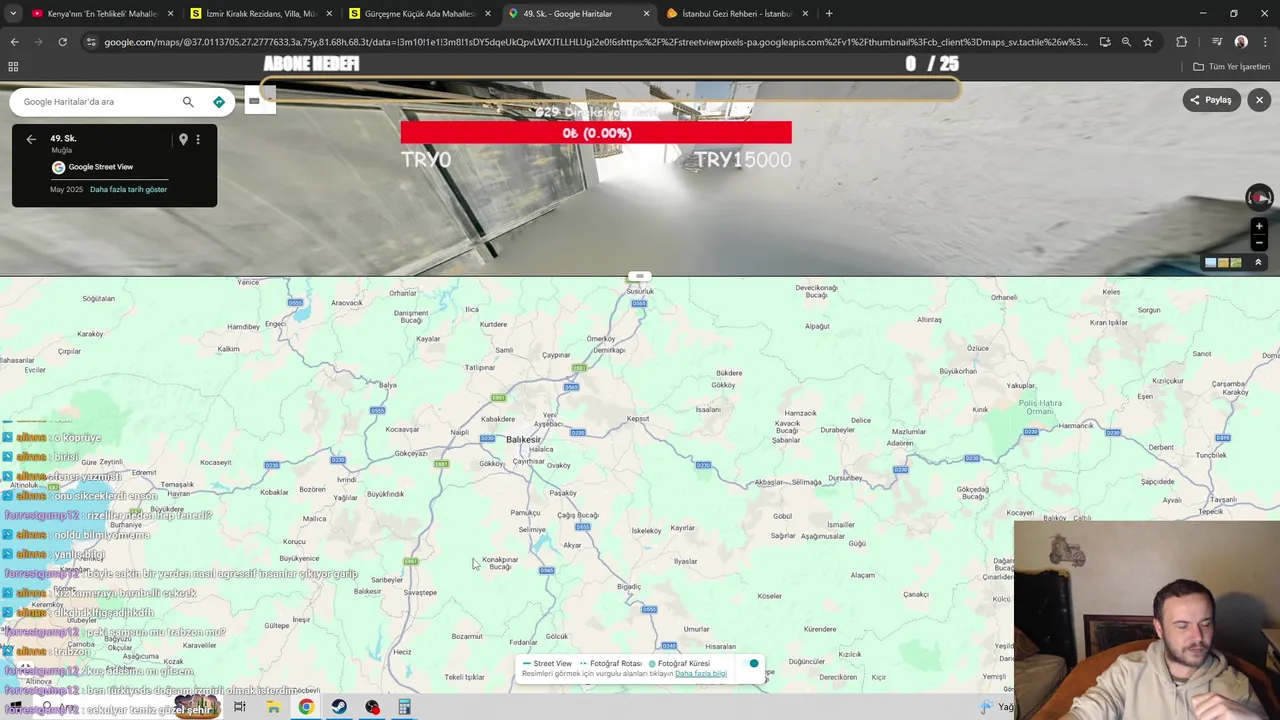Exit Street View with the round X button
This screenshot has width=1280, height=720.
pyautogui.click(x=1259, y=100)
